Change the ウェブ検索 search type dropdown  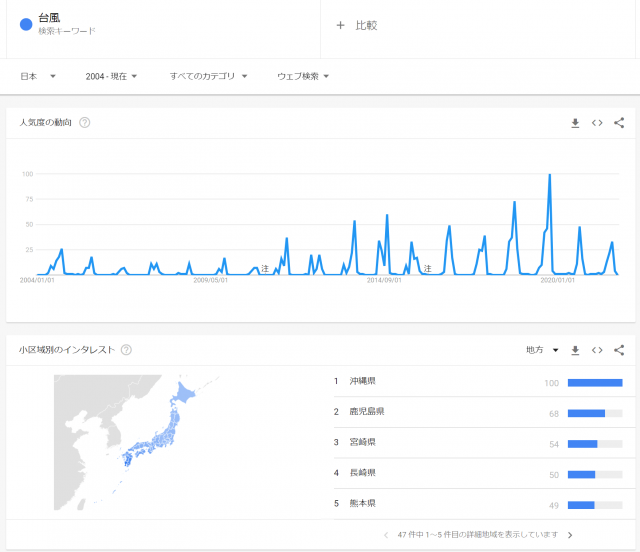coord(303,76)
